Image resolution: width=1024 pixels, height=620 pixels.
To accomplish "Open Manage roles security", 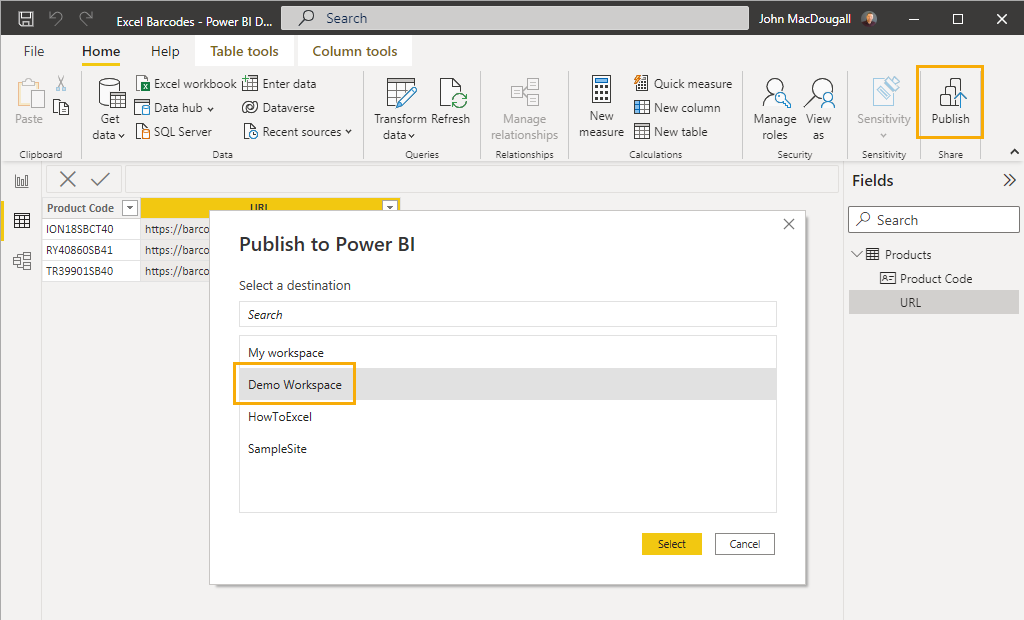I will click(x=775, y=108).
